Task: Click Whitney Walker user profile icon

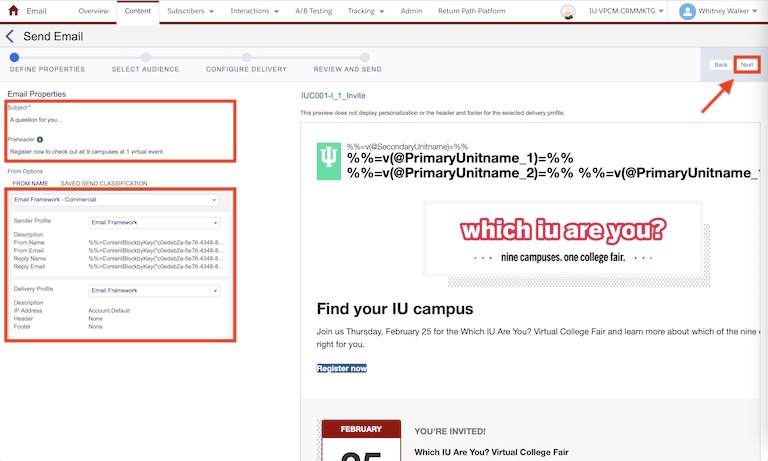Action: click(687, 11)
